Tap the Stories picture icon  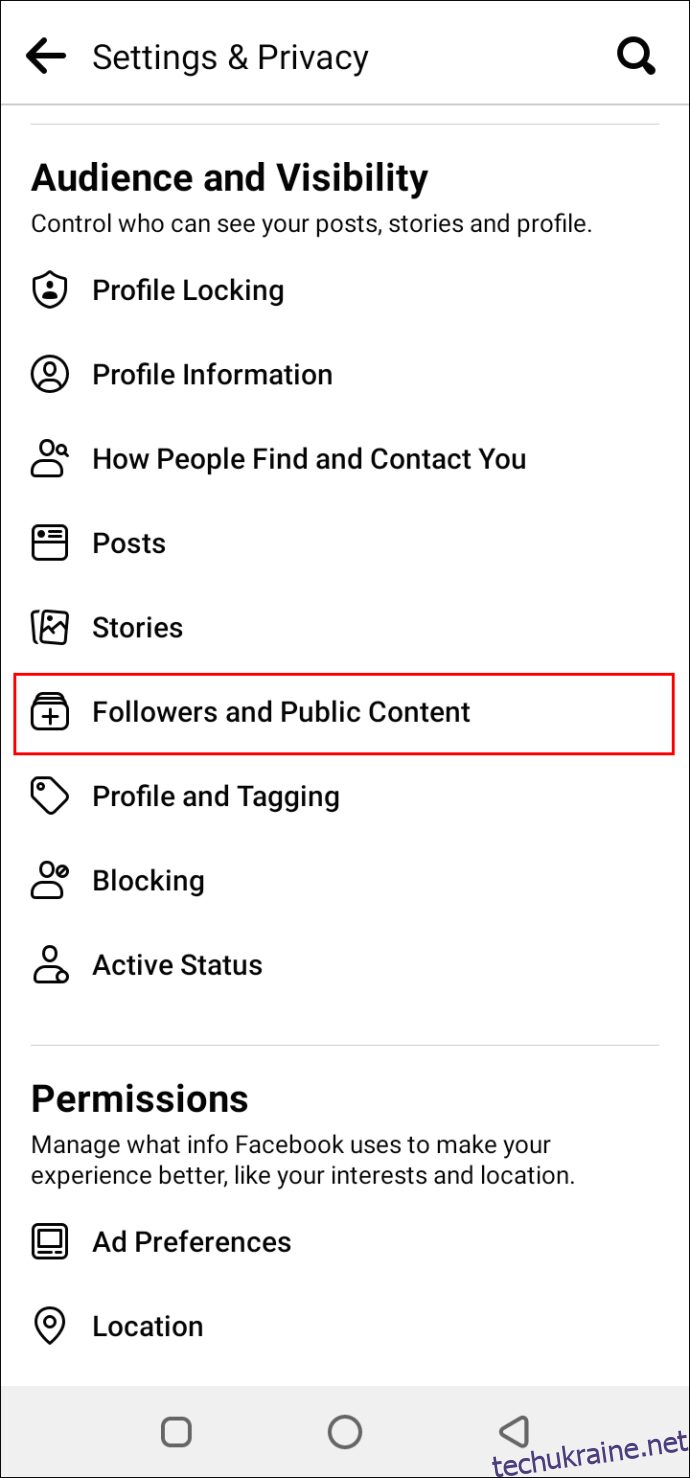click(49, 628)
